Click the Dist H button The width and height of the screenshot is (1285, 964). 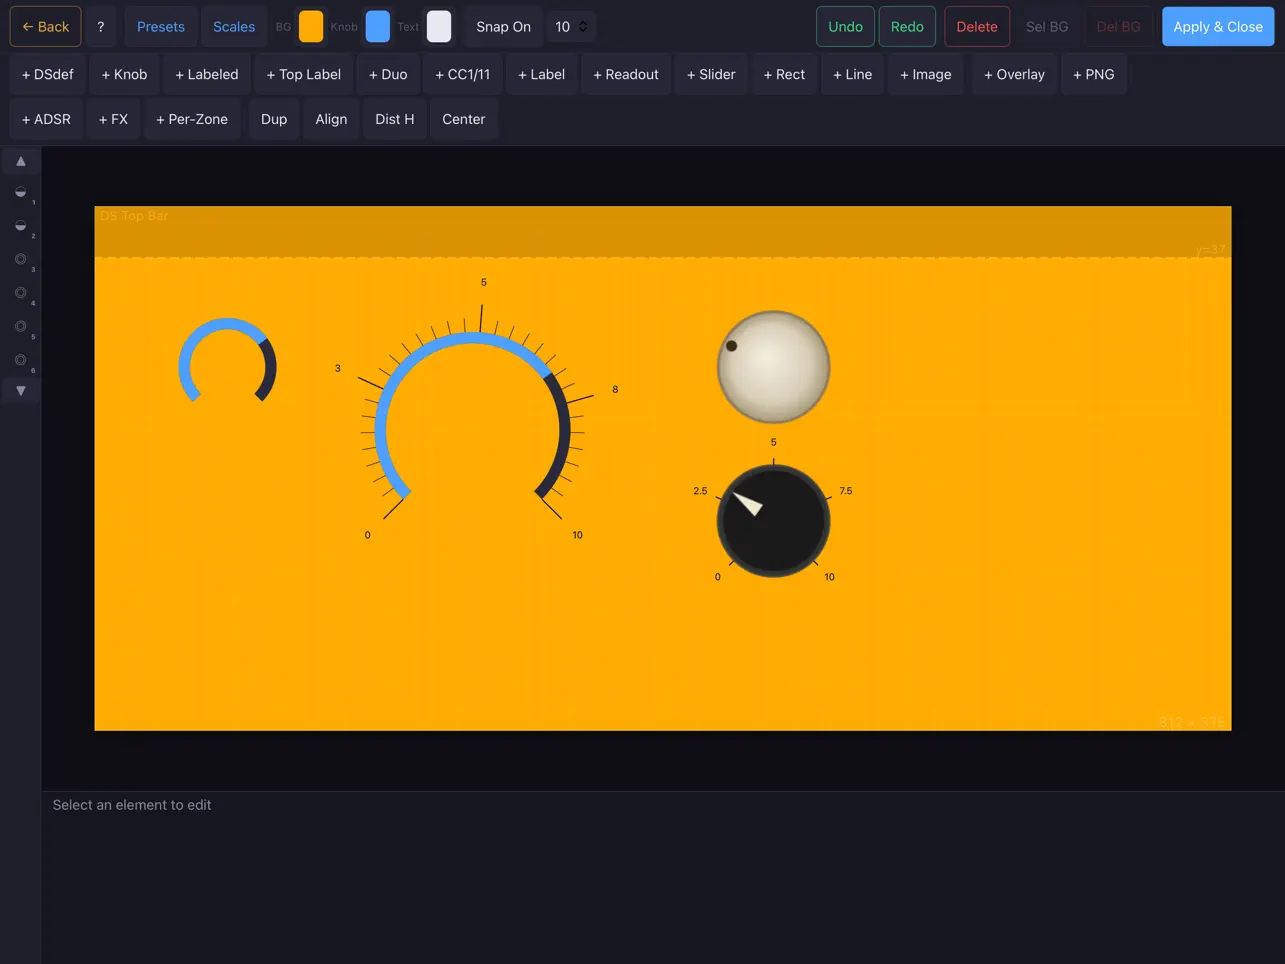click(x=394, y=119)
